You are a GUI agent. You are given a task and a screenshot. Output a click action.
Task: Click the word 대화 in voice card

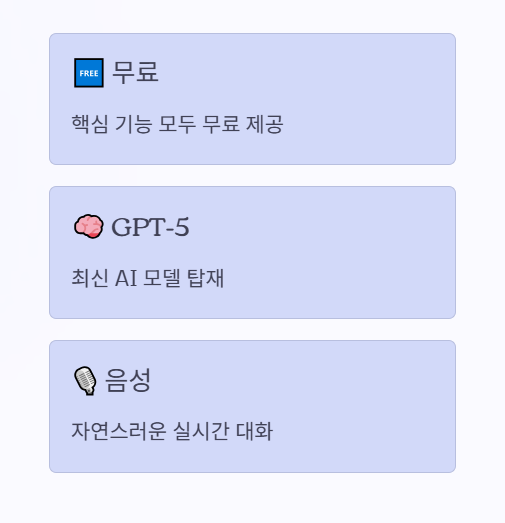coord(255,431)
